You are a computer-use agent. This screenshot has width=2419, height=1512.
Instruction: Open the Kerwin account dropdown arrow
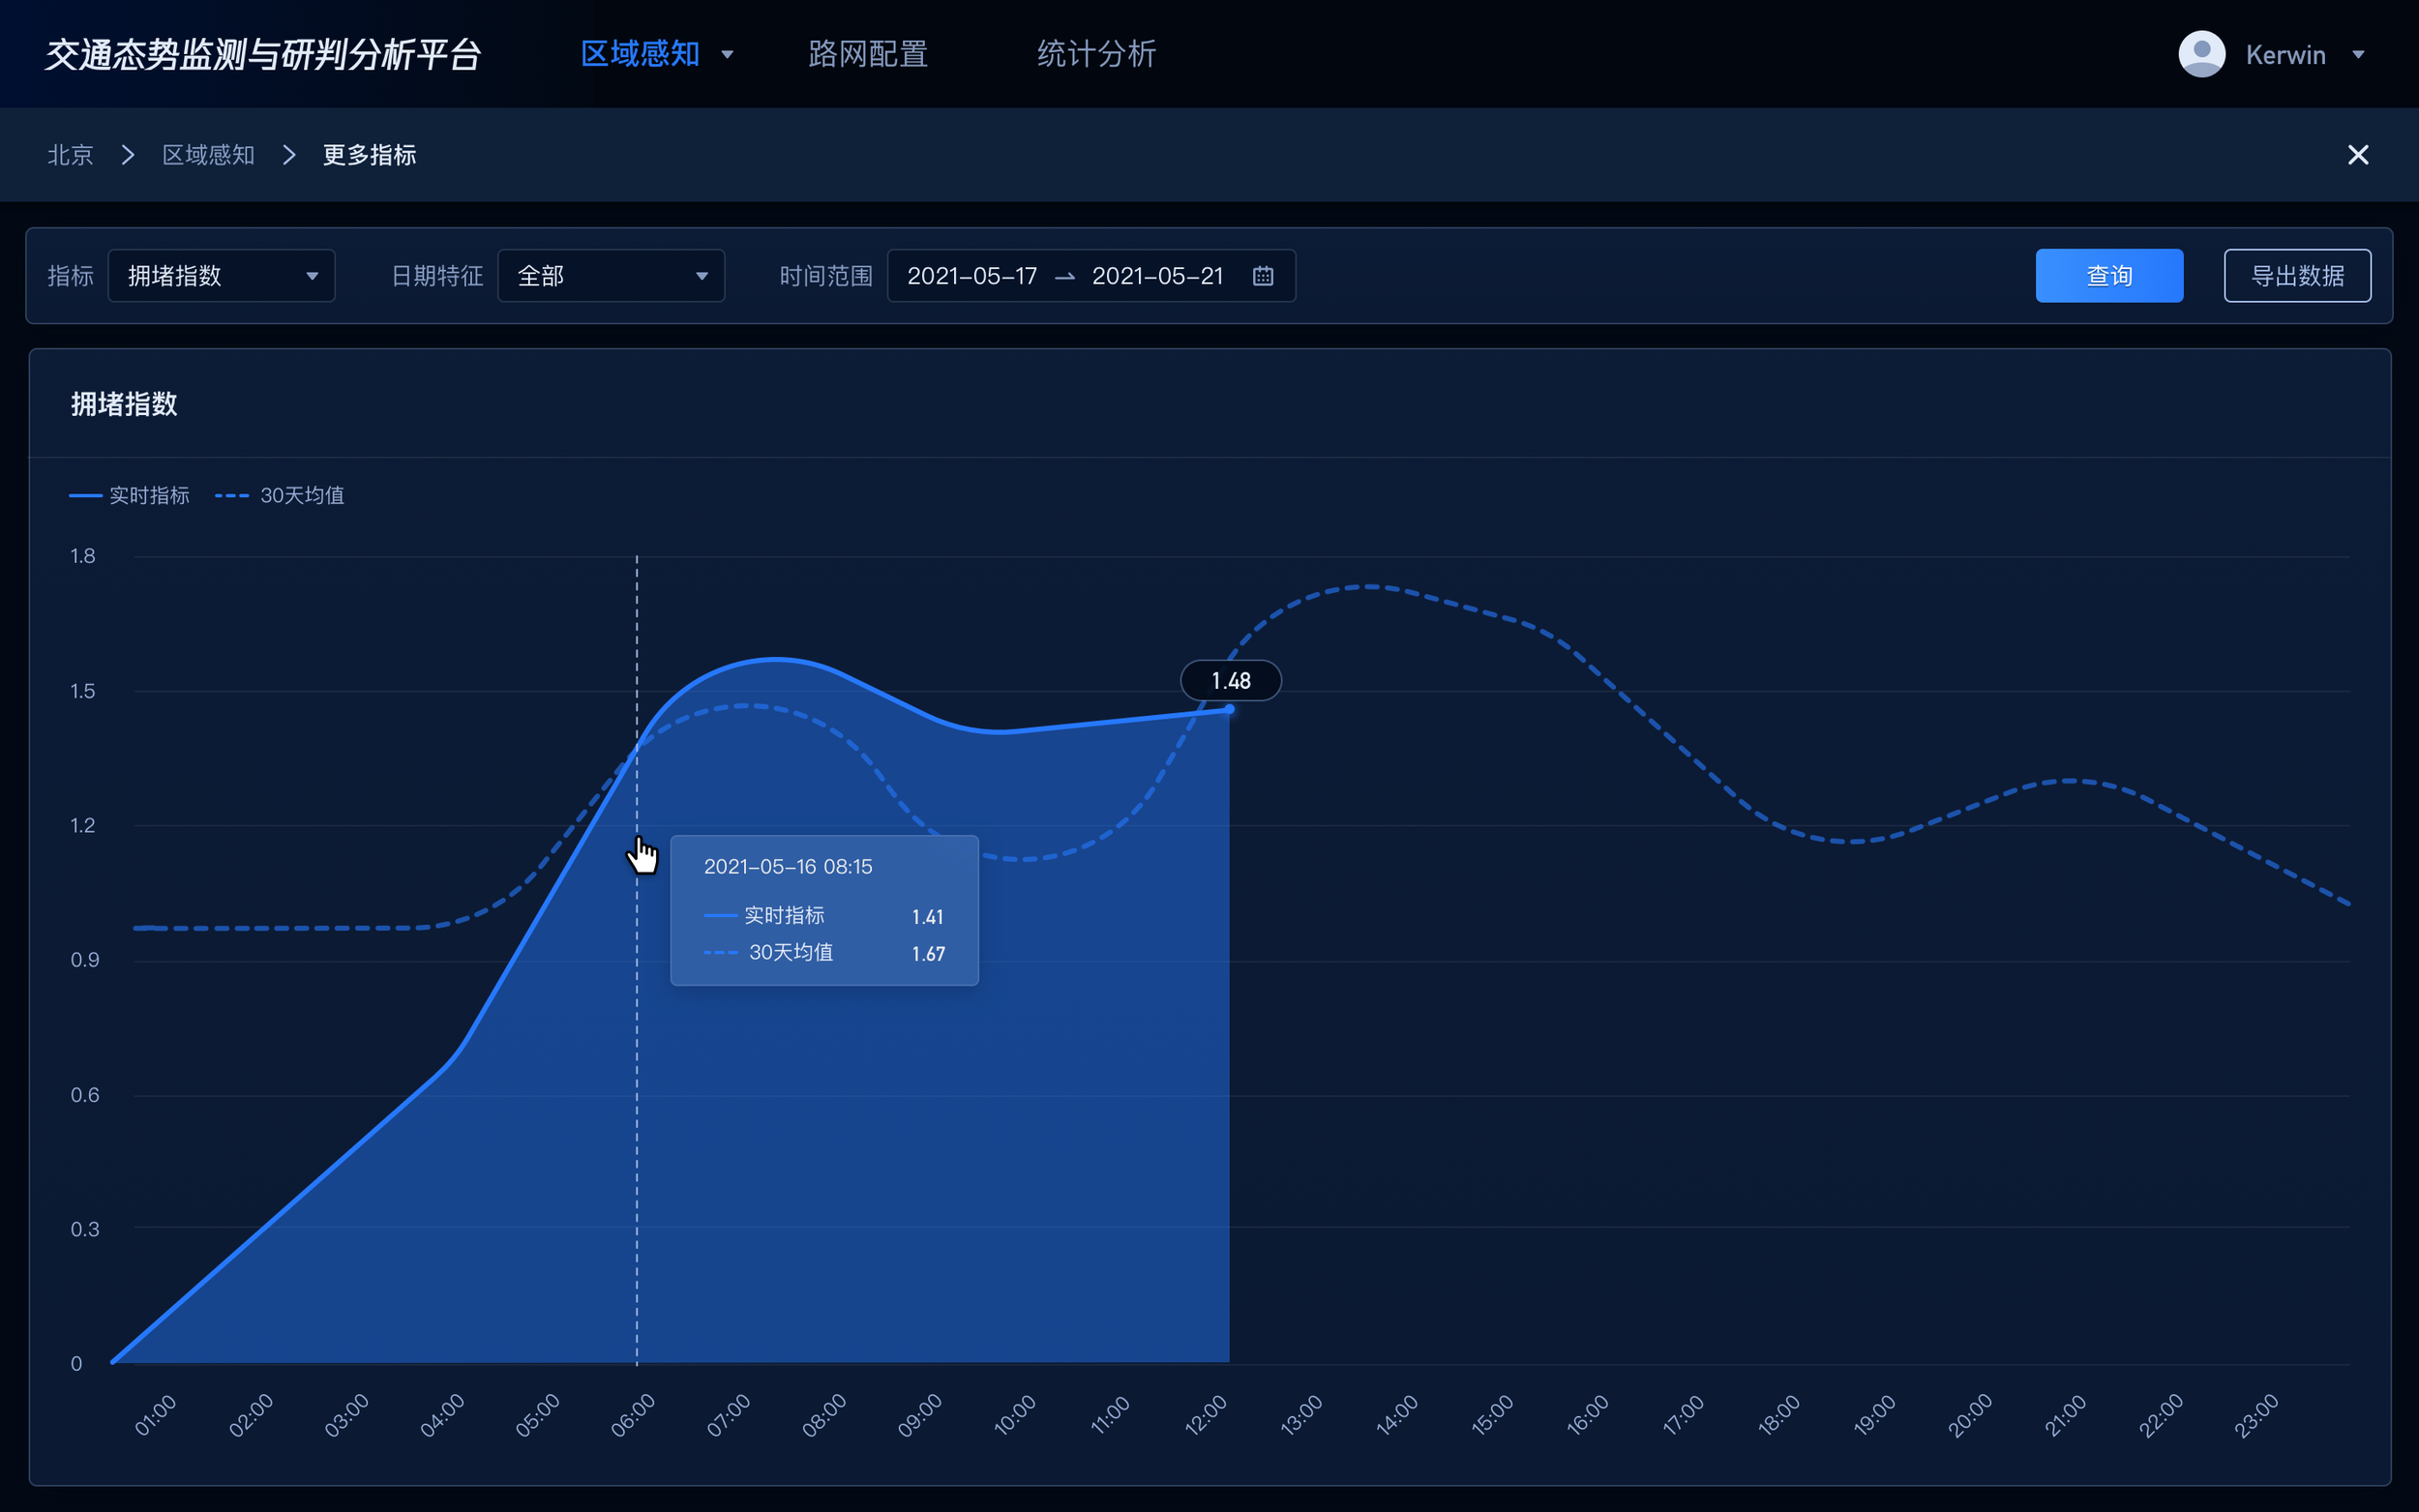click(2357, 55)
